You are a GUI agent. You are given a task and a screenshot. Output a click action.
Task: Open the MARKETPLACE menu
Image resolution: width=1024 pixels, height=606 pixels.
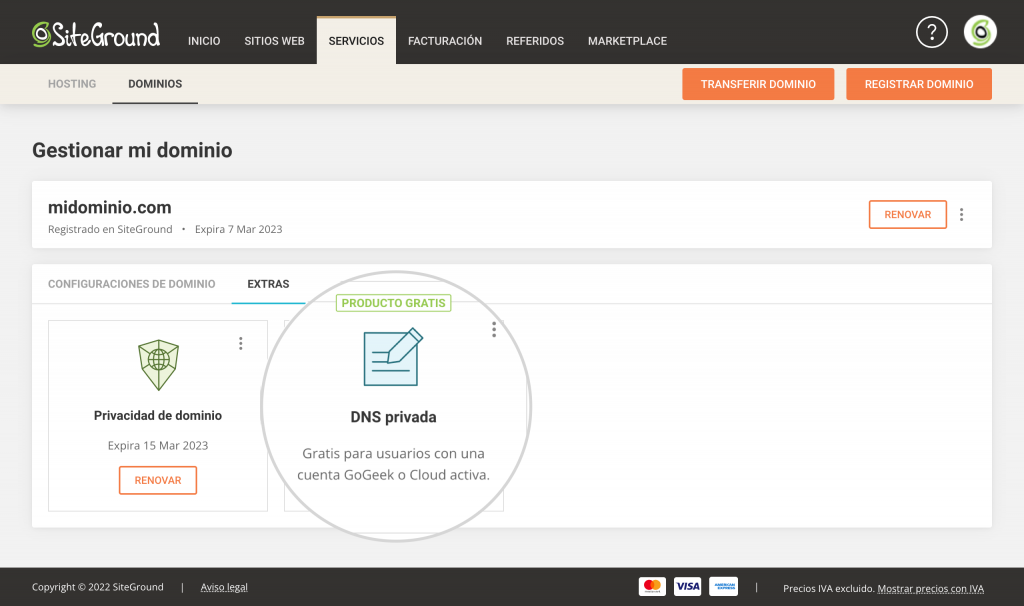627,41
